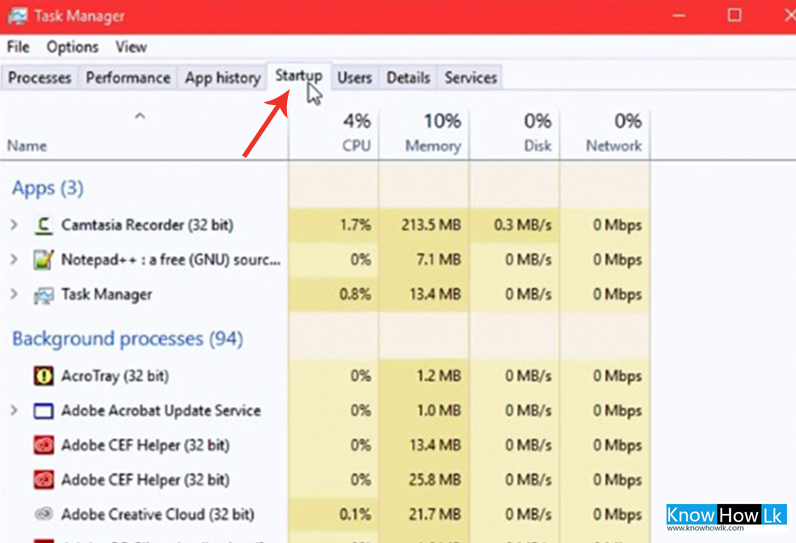Switch to the App history tab
Screen dimensions: 796x543
(222, 78)
